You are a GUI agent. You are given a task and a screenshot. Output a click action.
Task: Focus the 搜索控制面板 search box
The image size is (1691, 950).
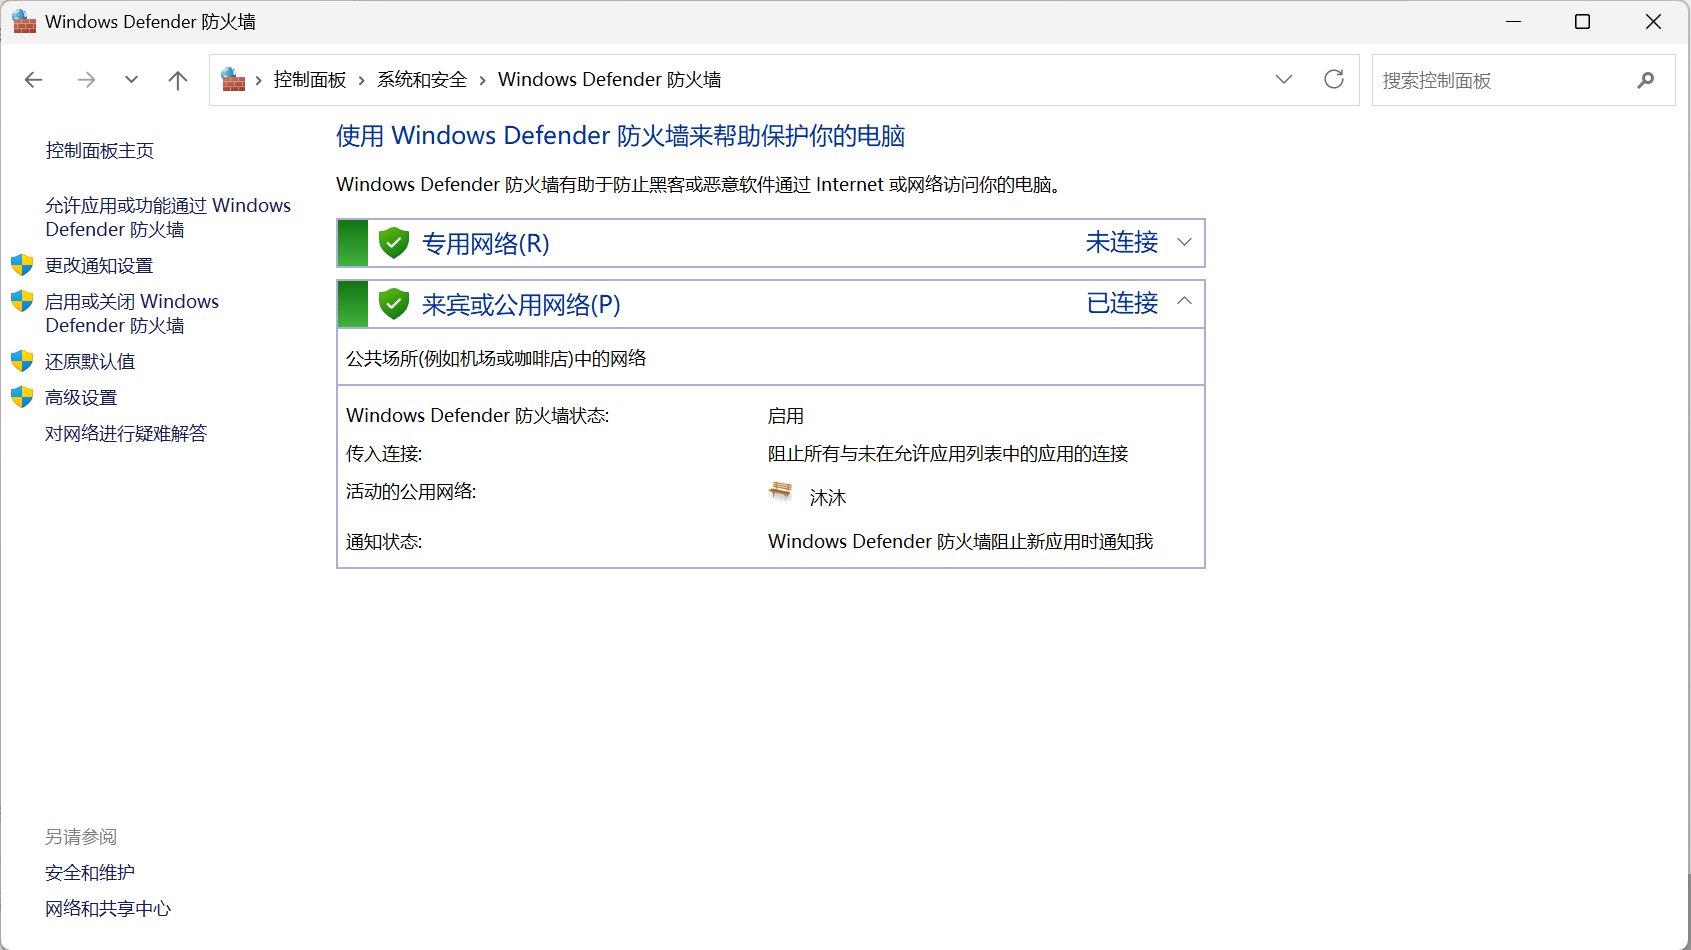[x=1523, y=80]
